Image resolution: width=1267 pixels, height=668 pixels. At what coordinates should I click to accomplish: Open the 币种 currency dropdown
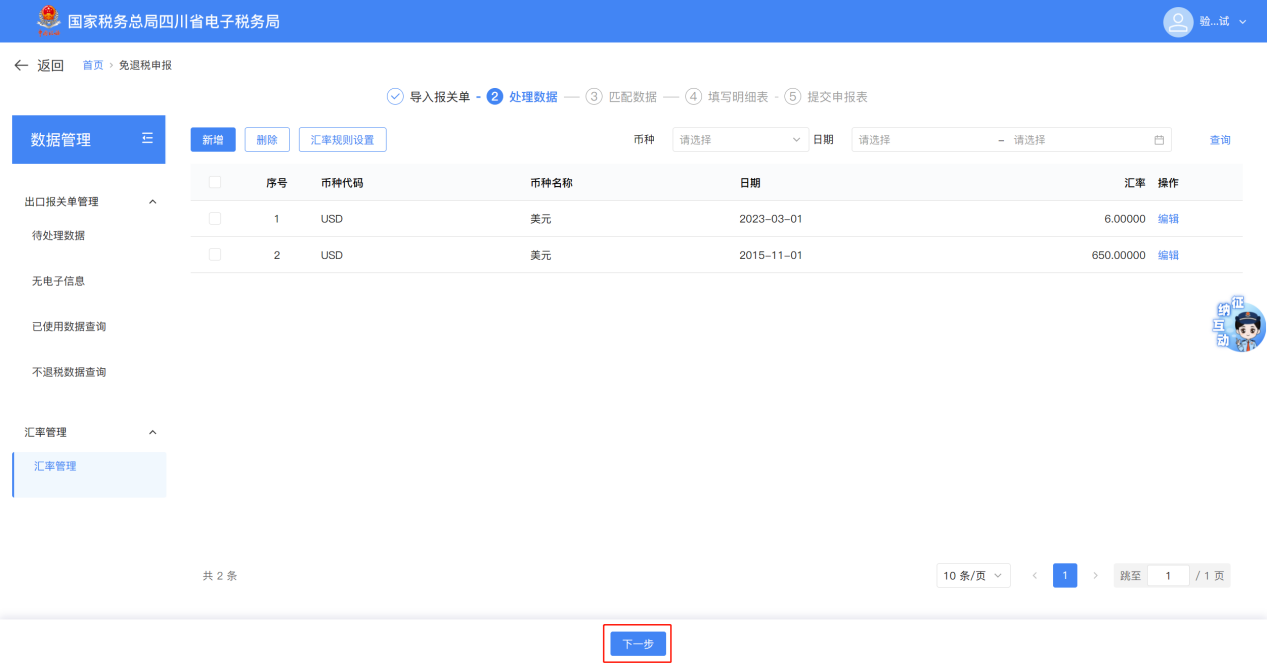click(x=740, y=140)
